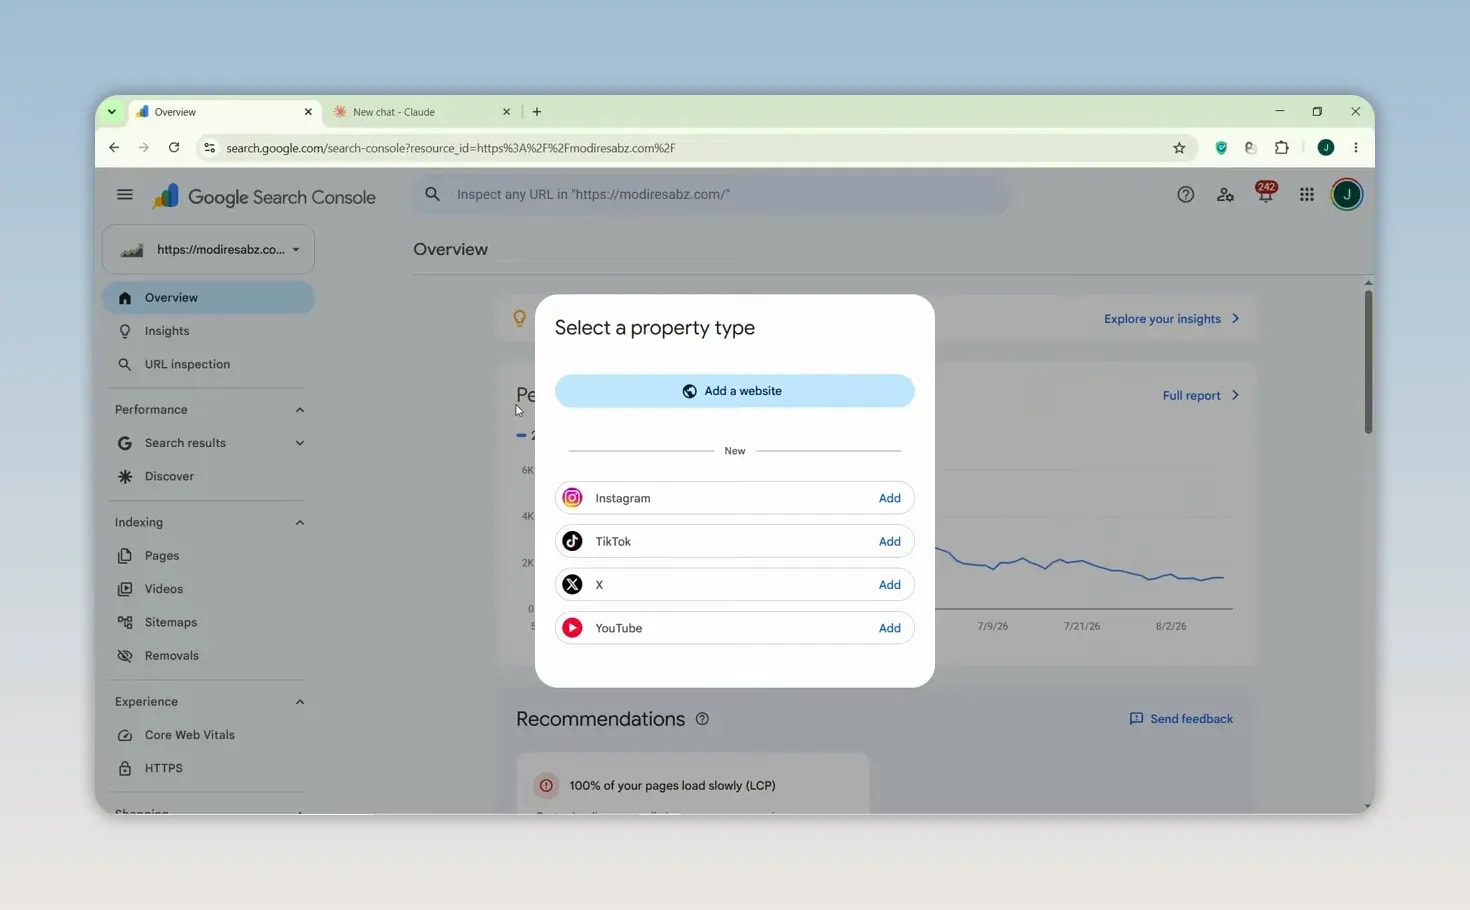1470x910 pixels.
Task: Open notifications bell with 242 badge
Action: pyautogui.click(x=1266, y=193)
